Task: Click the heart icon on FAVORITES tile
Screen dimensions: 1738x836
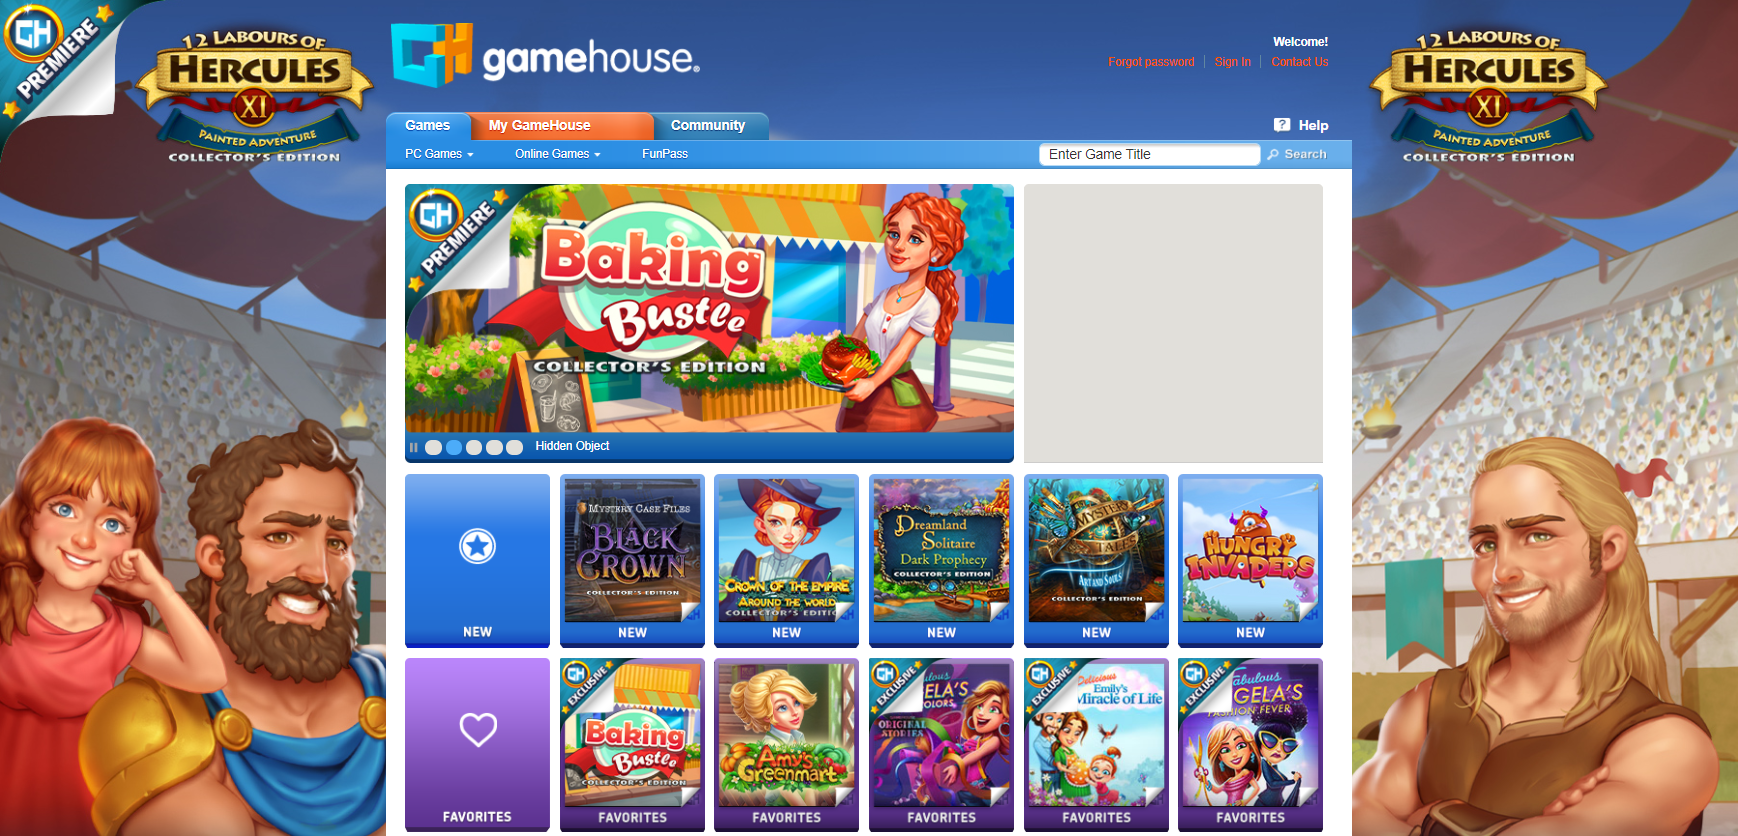Action: pyautogui.click(x=478, y=729)
